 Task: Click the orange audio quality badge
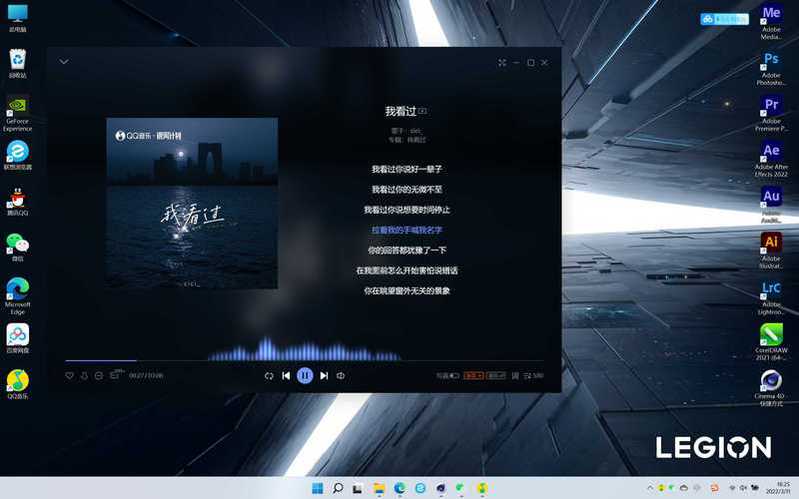pos(474,376)
